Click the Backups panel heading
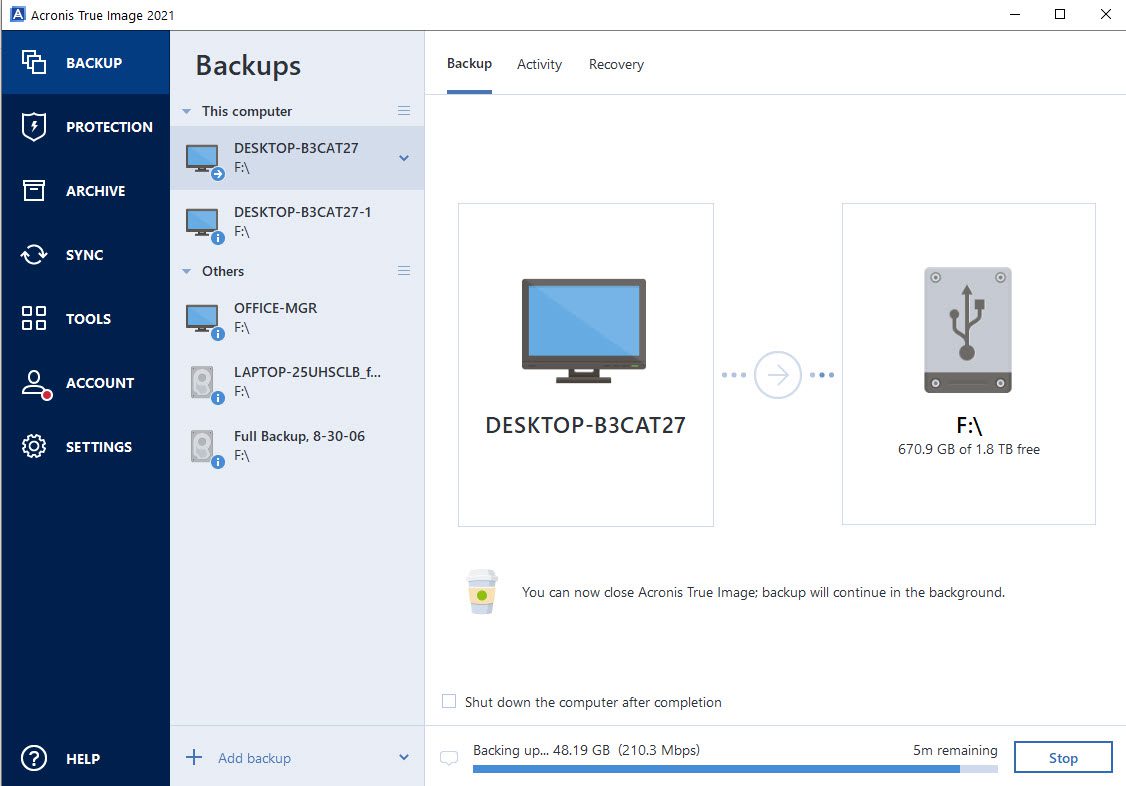 tap(248, 65)
